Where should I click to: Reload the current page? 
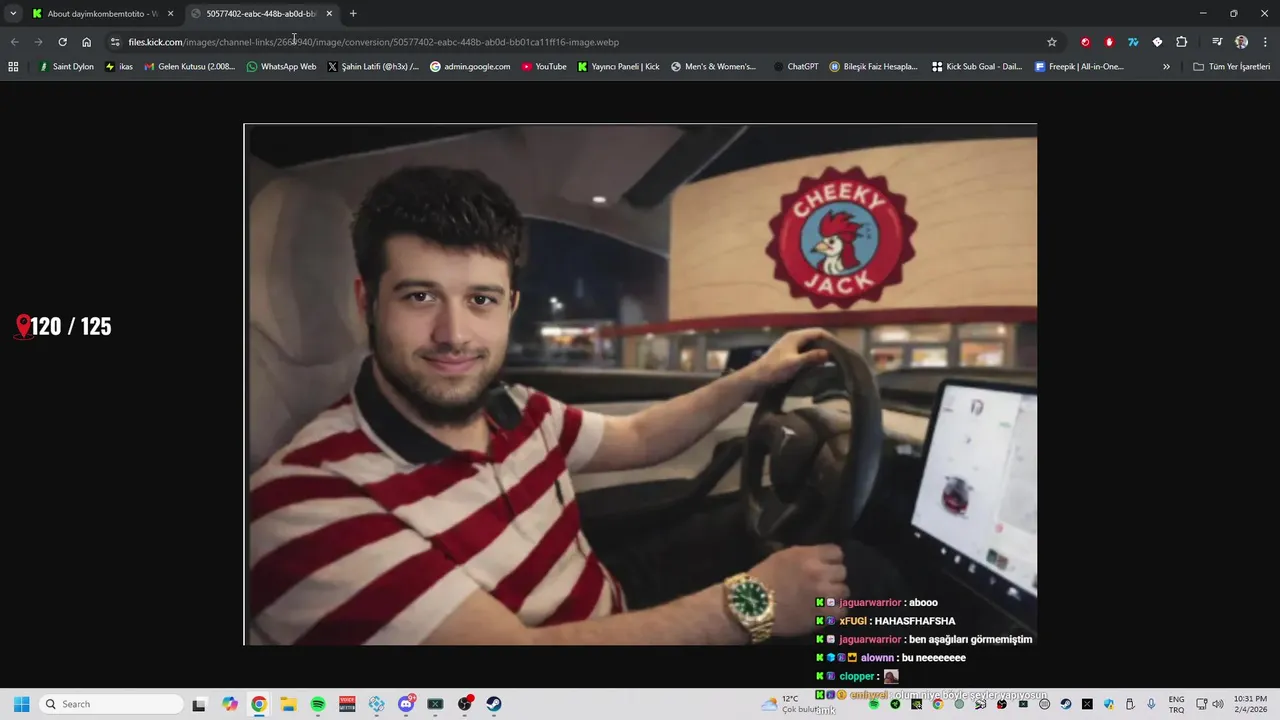[x=62, y=42]
